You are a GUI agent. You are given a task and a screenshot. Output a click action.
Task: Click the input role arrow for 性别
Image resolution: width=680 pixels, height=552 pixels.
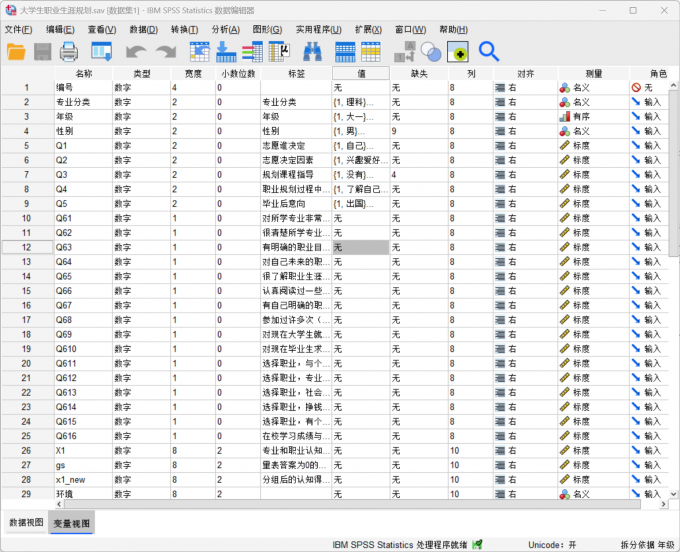[x=636, y=131]
